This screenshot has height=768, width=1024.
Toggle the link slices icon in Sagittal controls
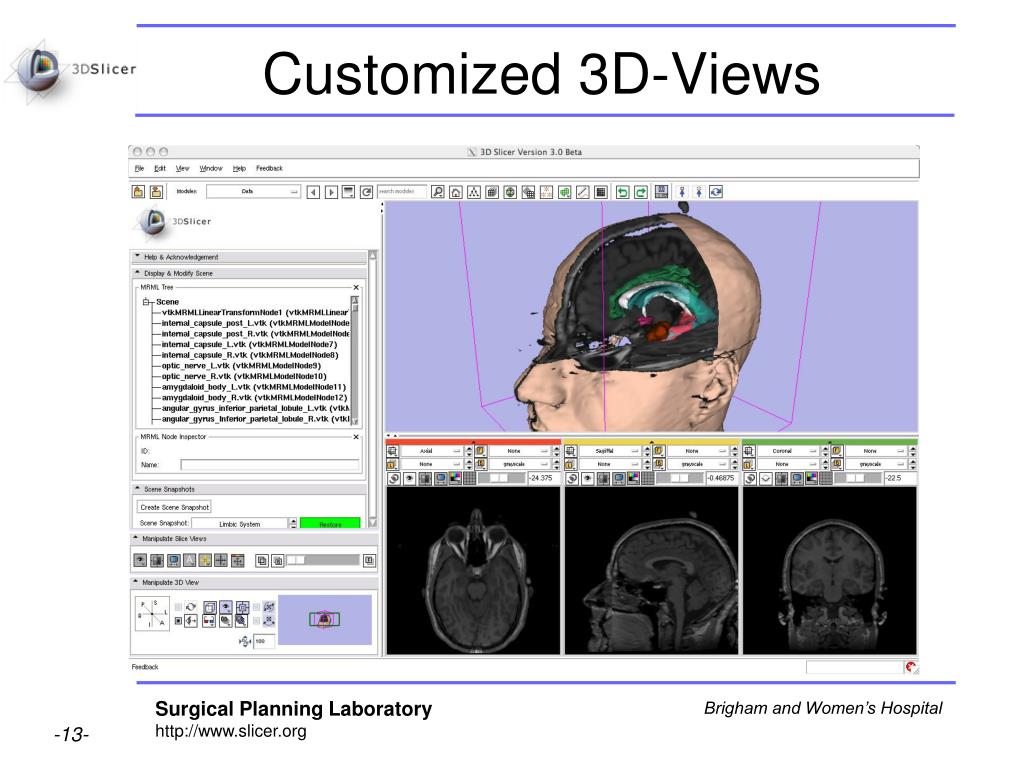572,478
